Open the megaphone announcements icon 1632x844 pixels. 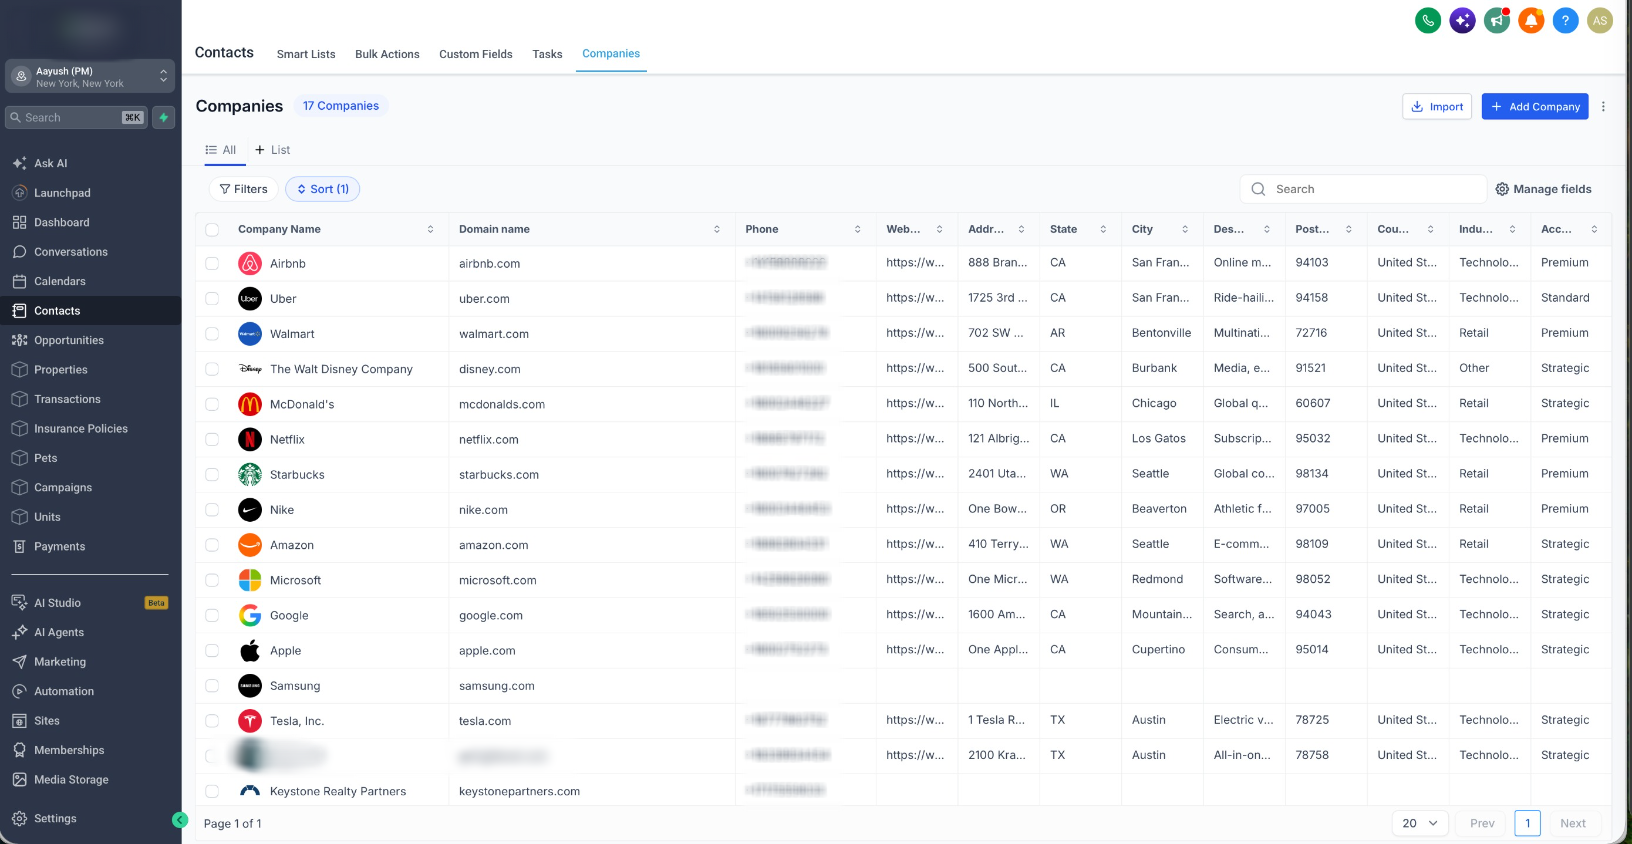[x=1497, y=20]
